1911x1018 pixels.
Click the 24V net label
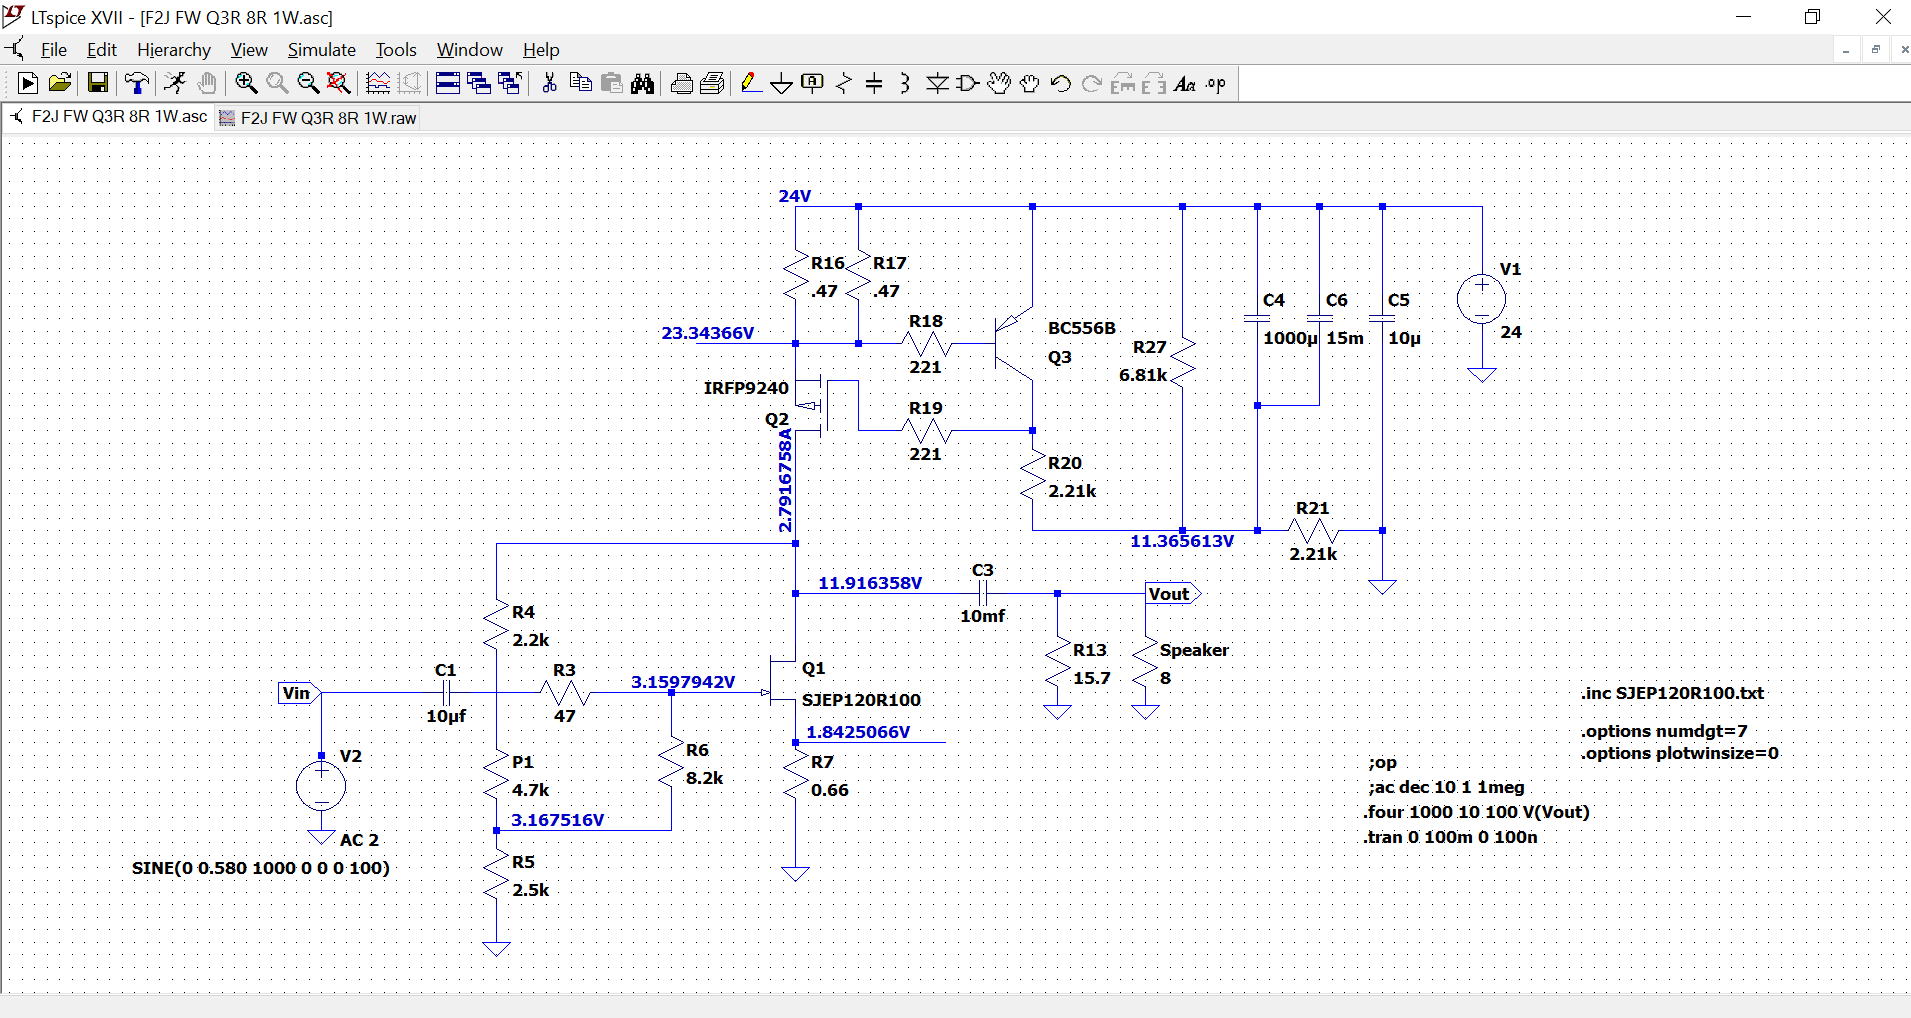[x=795, y=196]
